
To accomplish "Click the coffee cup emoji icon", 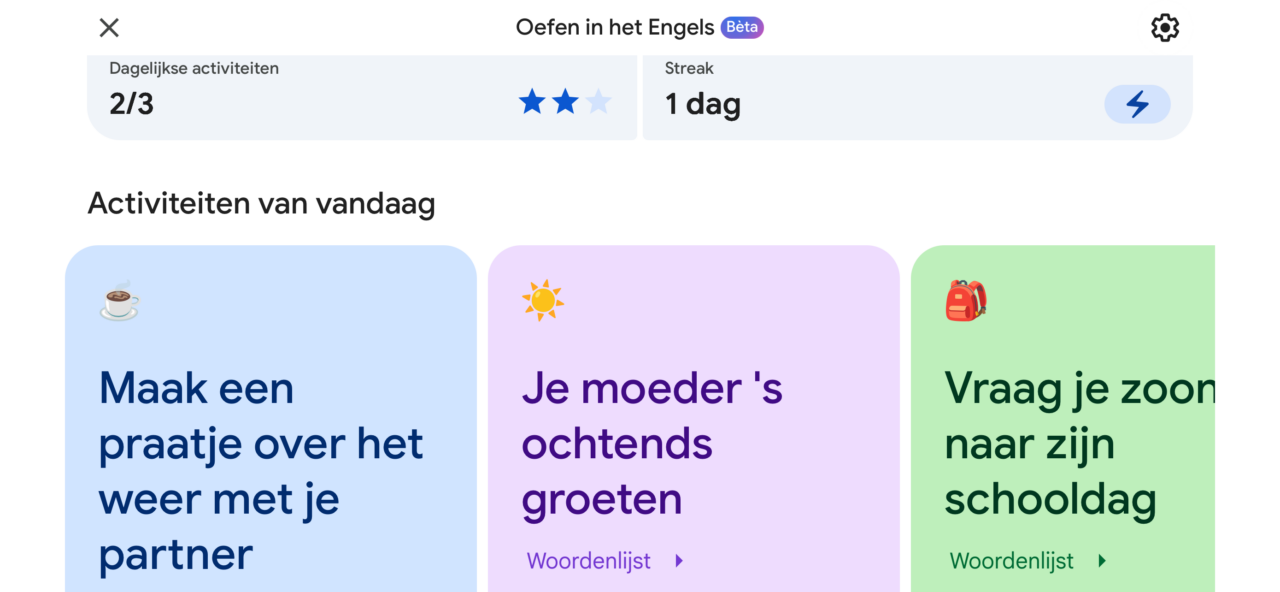I will (120, 300).
